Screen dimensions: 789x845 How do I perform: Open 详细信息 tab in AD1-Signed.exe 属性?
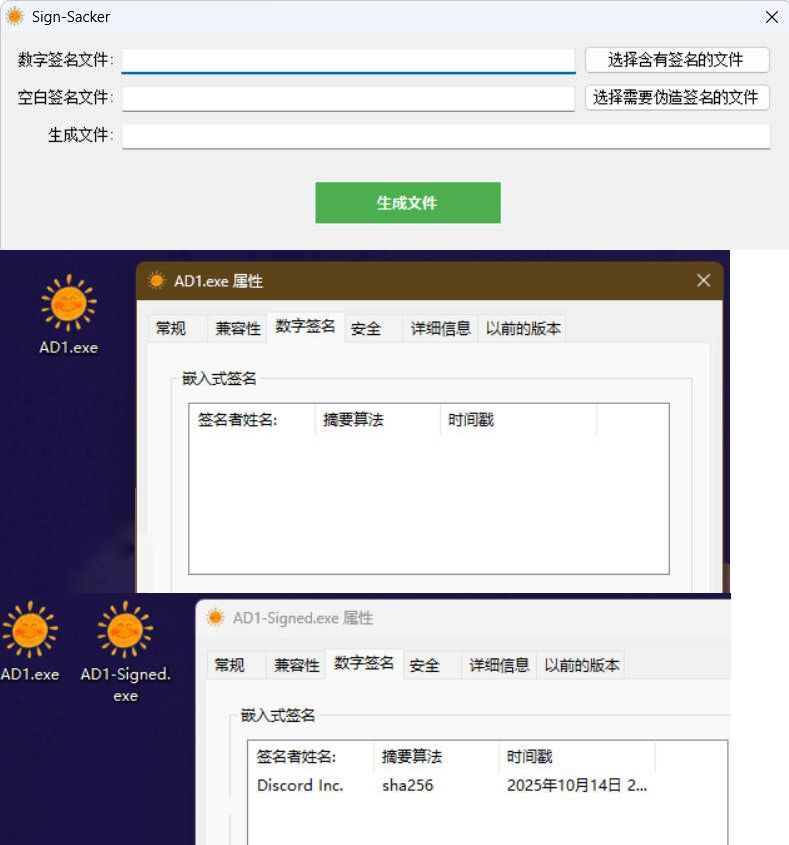click(x=499, y=665)
